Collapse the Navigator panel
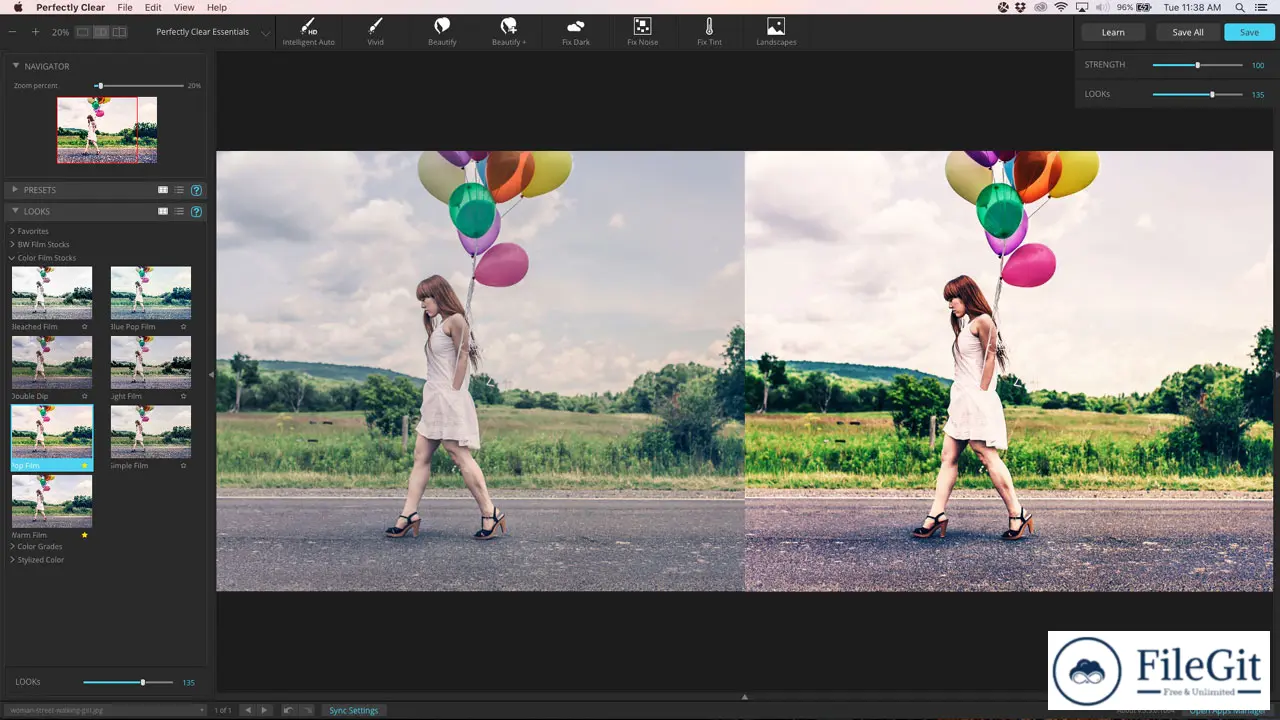This screenshot has height=720, width=1280. pyautogui.click(x=16, y=66)
